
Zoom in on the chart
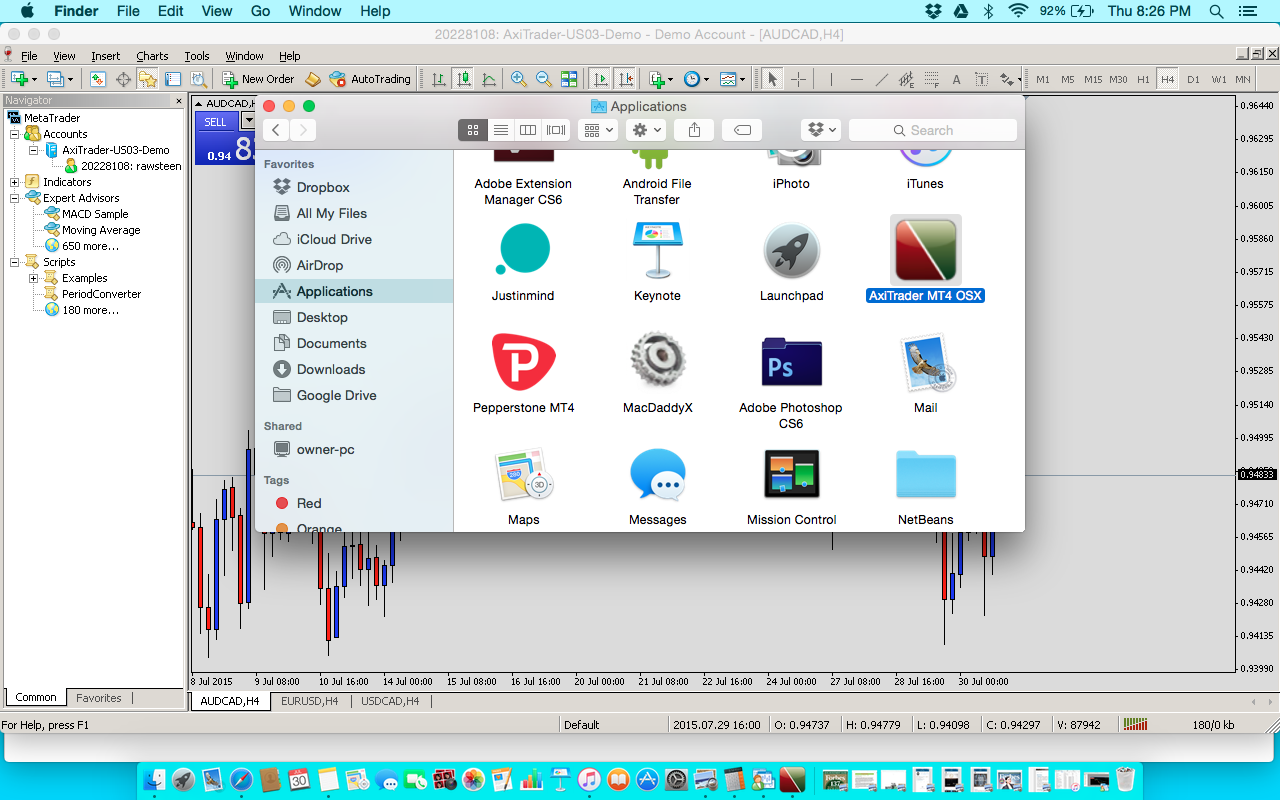519,79
